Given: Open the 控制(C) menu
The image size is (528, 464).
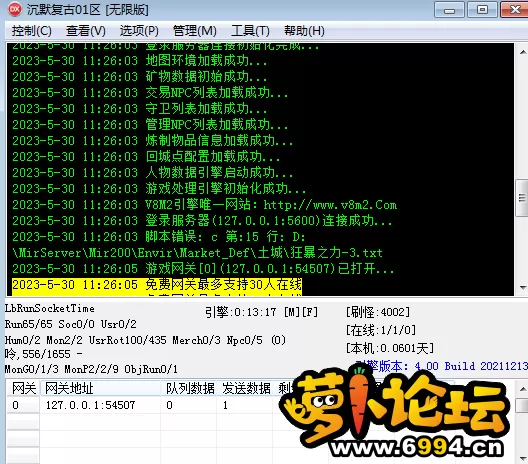Looking at the screenshot, I should click(32, 31).
